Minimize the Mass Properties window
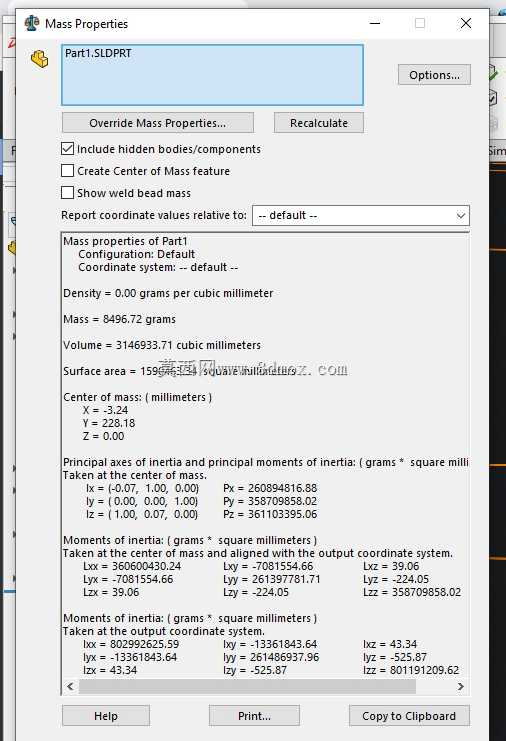506x741 pixels. click(375, 23)
